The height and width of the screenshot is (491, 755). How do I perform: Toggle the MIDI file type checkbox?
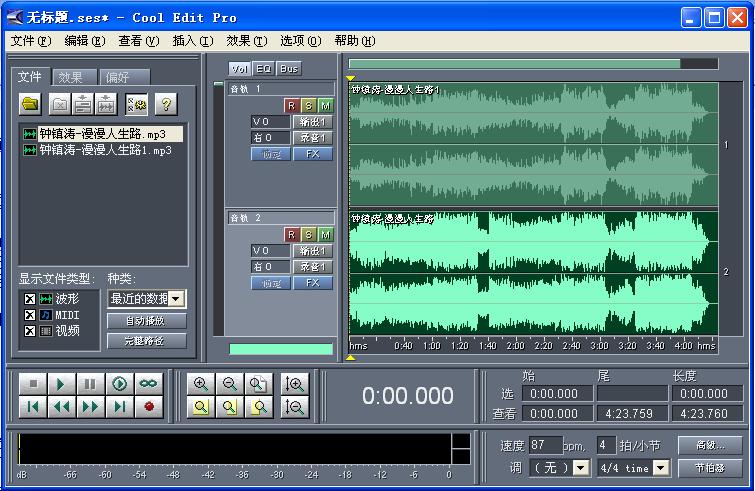(x=29, y=315)
